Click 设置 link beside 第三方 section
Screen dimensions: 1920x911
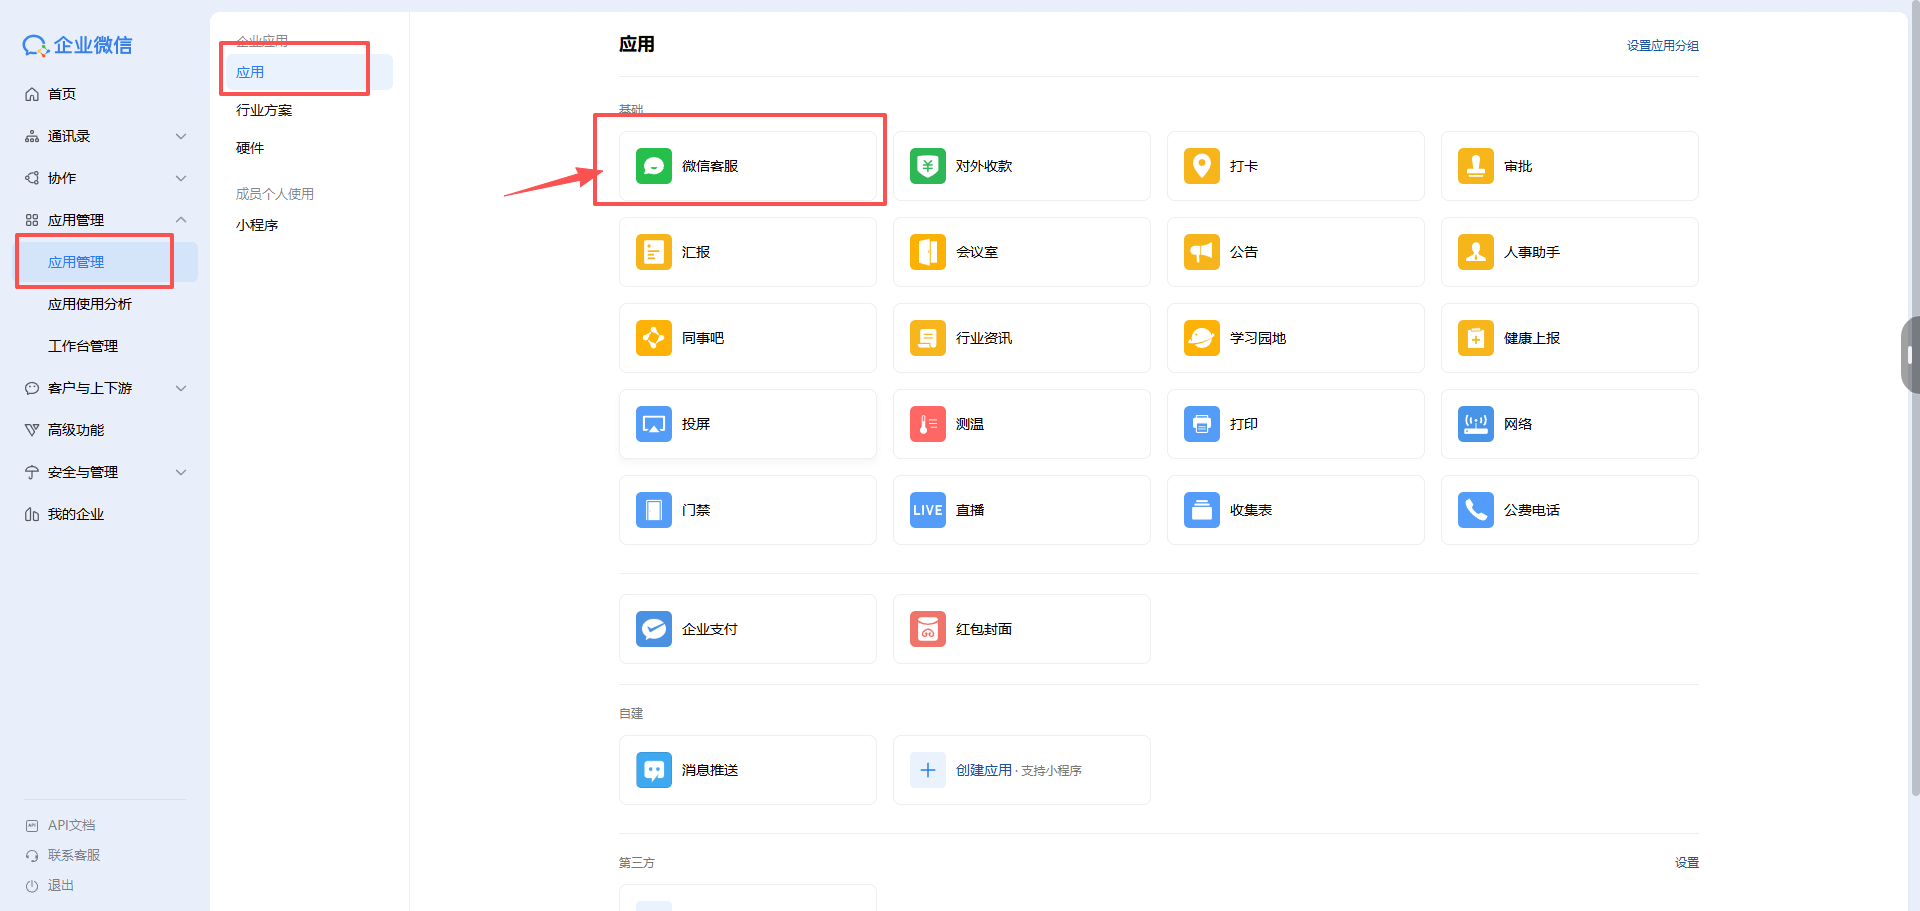pos(1687,863)
